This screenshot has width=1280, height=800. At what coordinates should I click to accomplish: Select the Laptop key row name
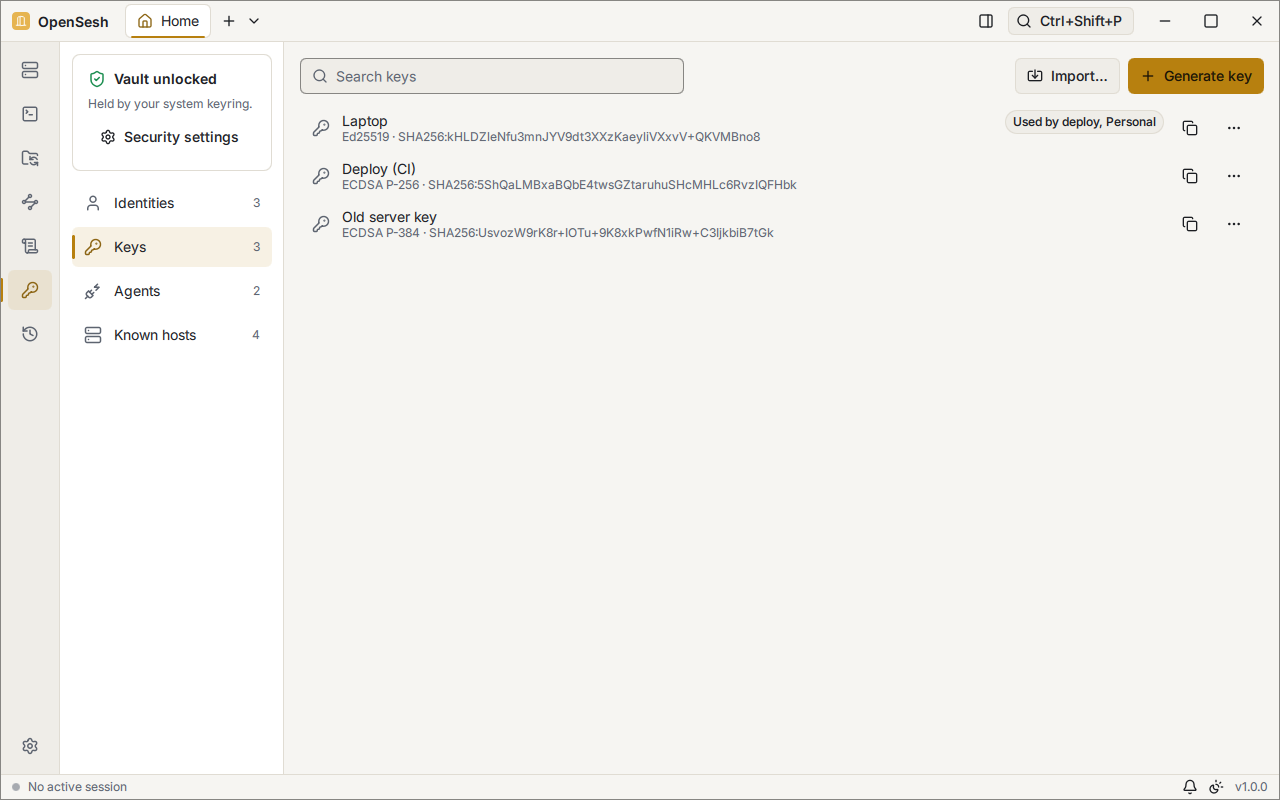pyautogui.click(x=365, y=121)
